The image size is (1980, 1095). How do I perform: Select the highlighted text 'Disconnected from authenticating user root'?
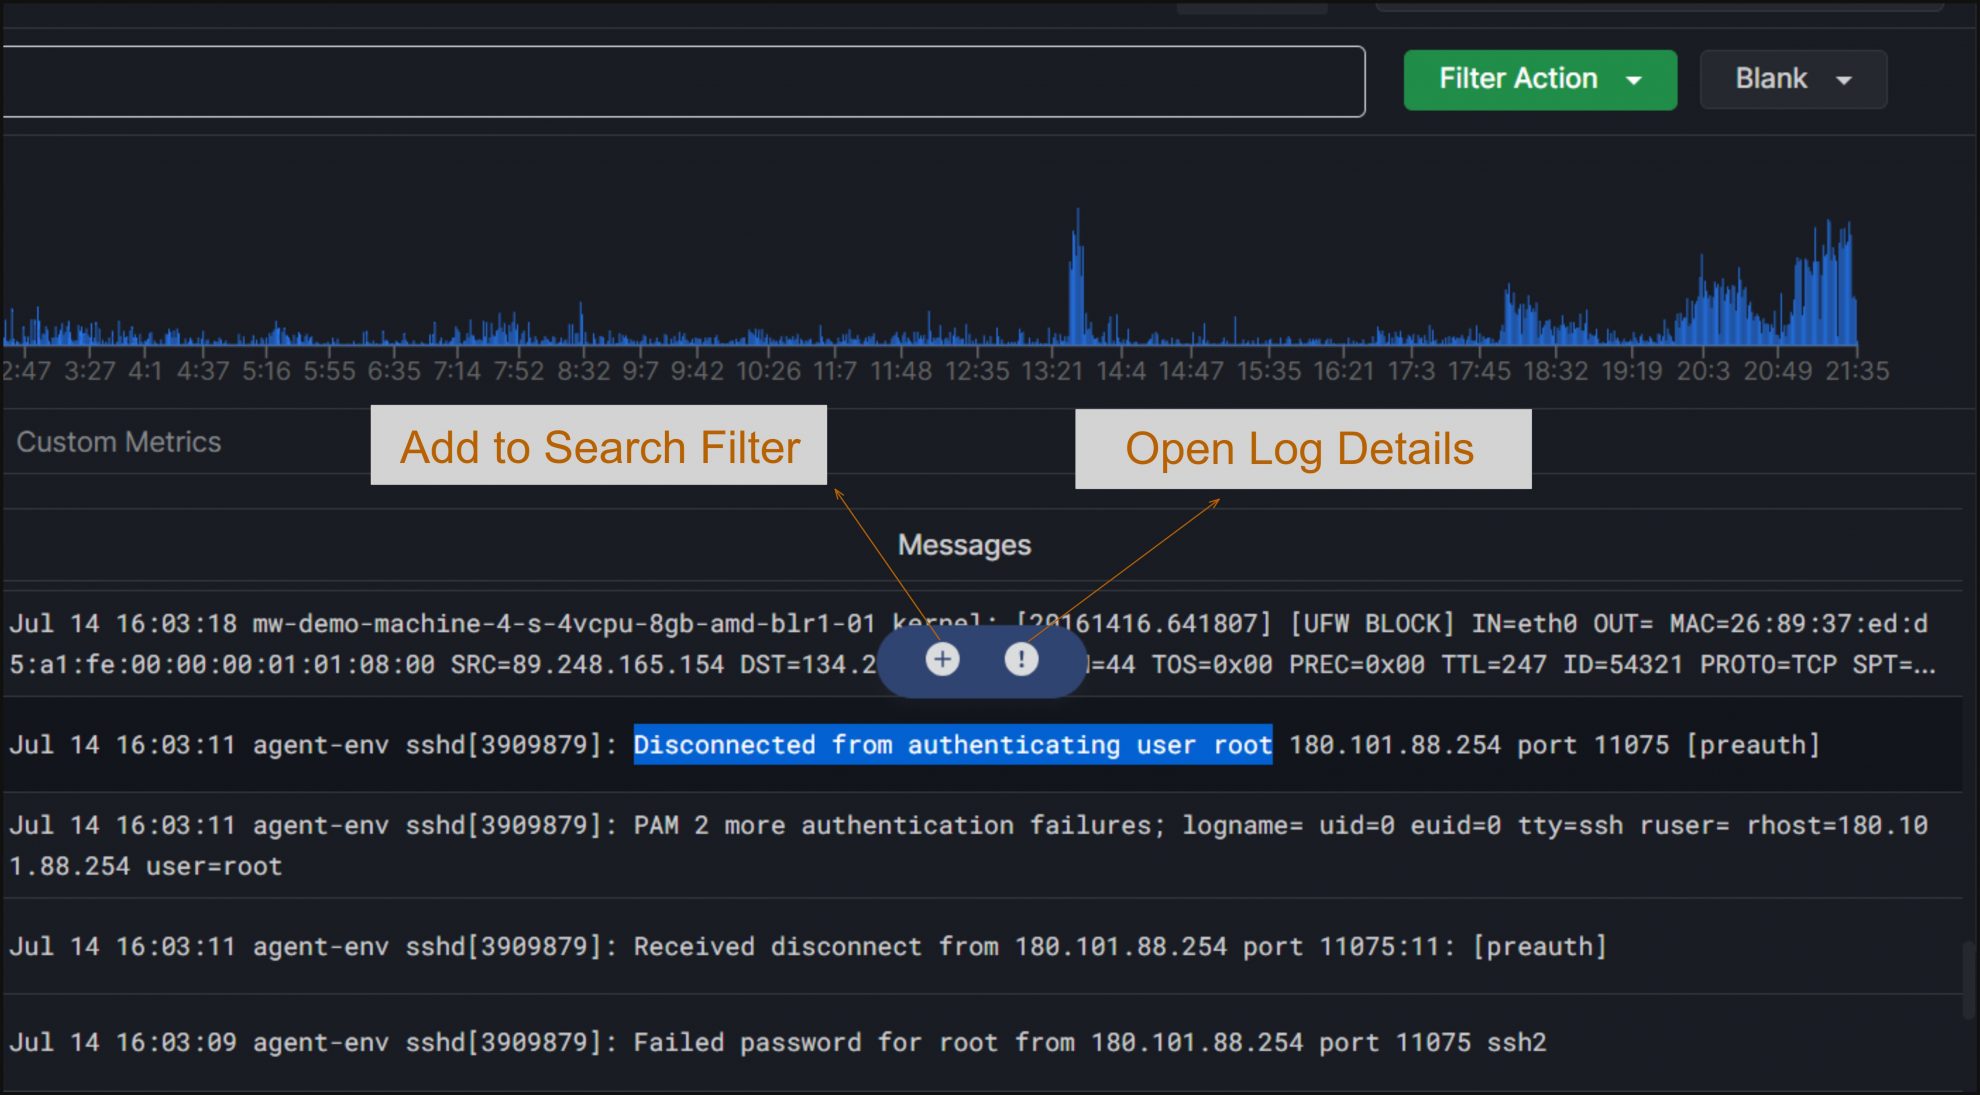(952, 744)
